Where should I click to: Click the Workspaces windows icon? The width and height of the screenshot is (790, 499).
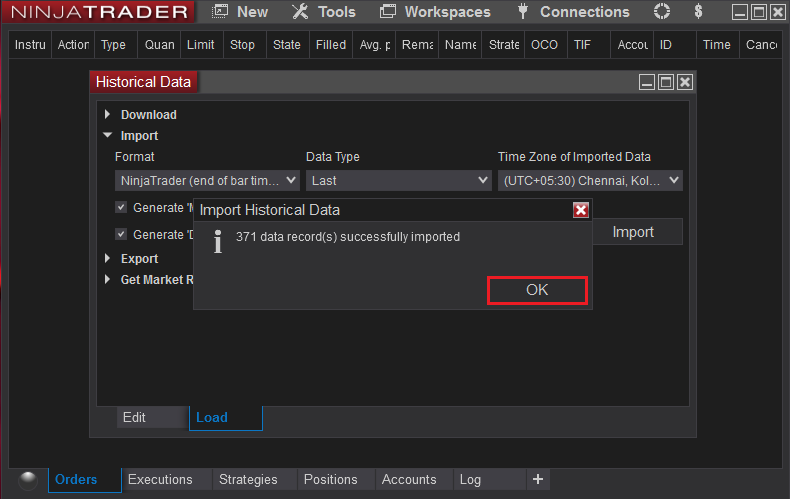point(387,12)
